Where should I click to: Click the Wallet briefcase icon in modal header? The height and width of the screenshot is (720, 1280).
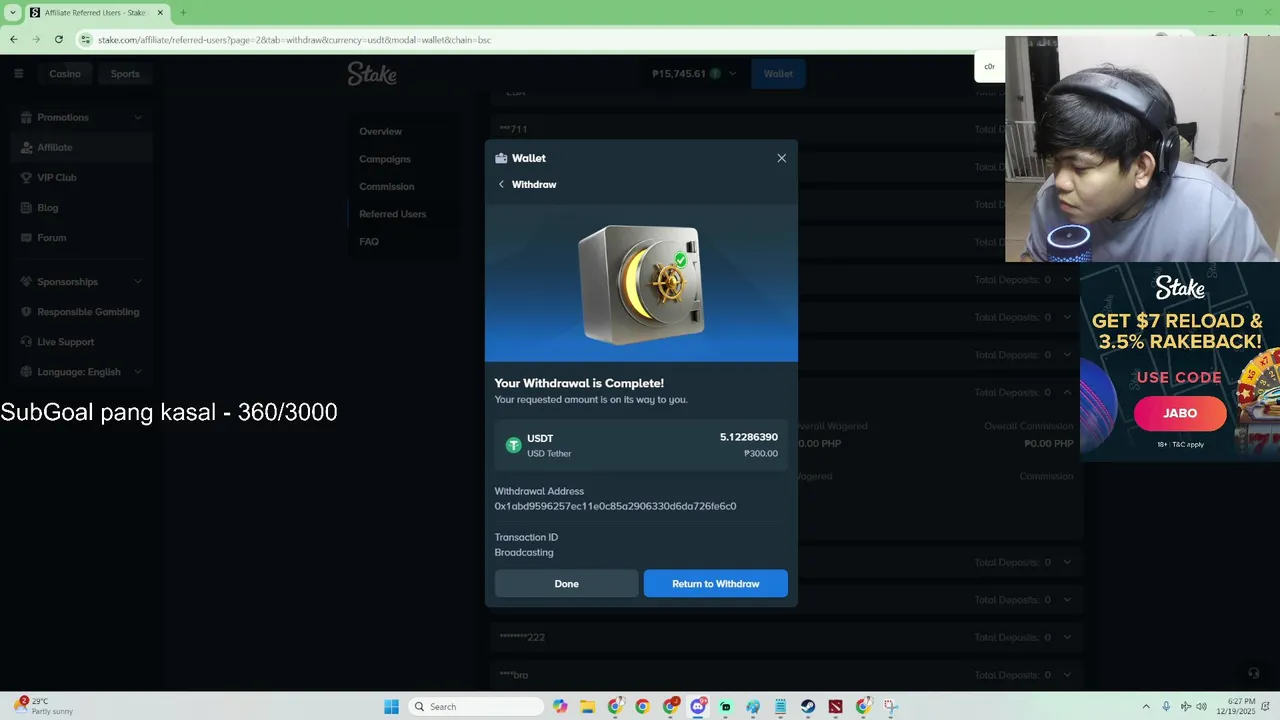501,158
